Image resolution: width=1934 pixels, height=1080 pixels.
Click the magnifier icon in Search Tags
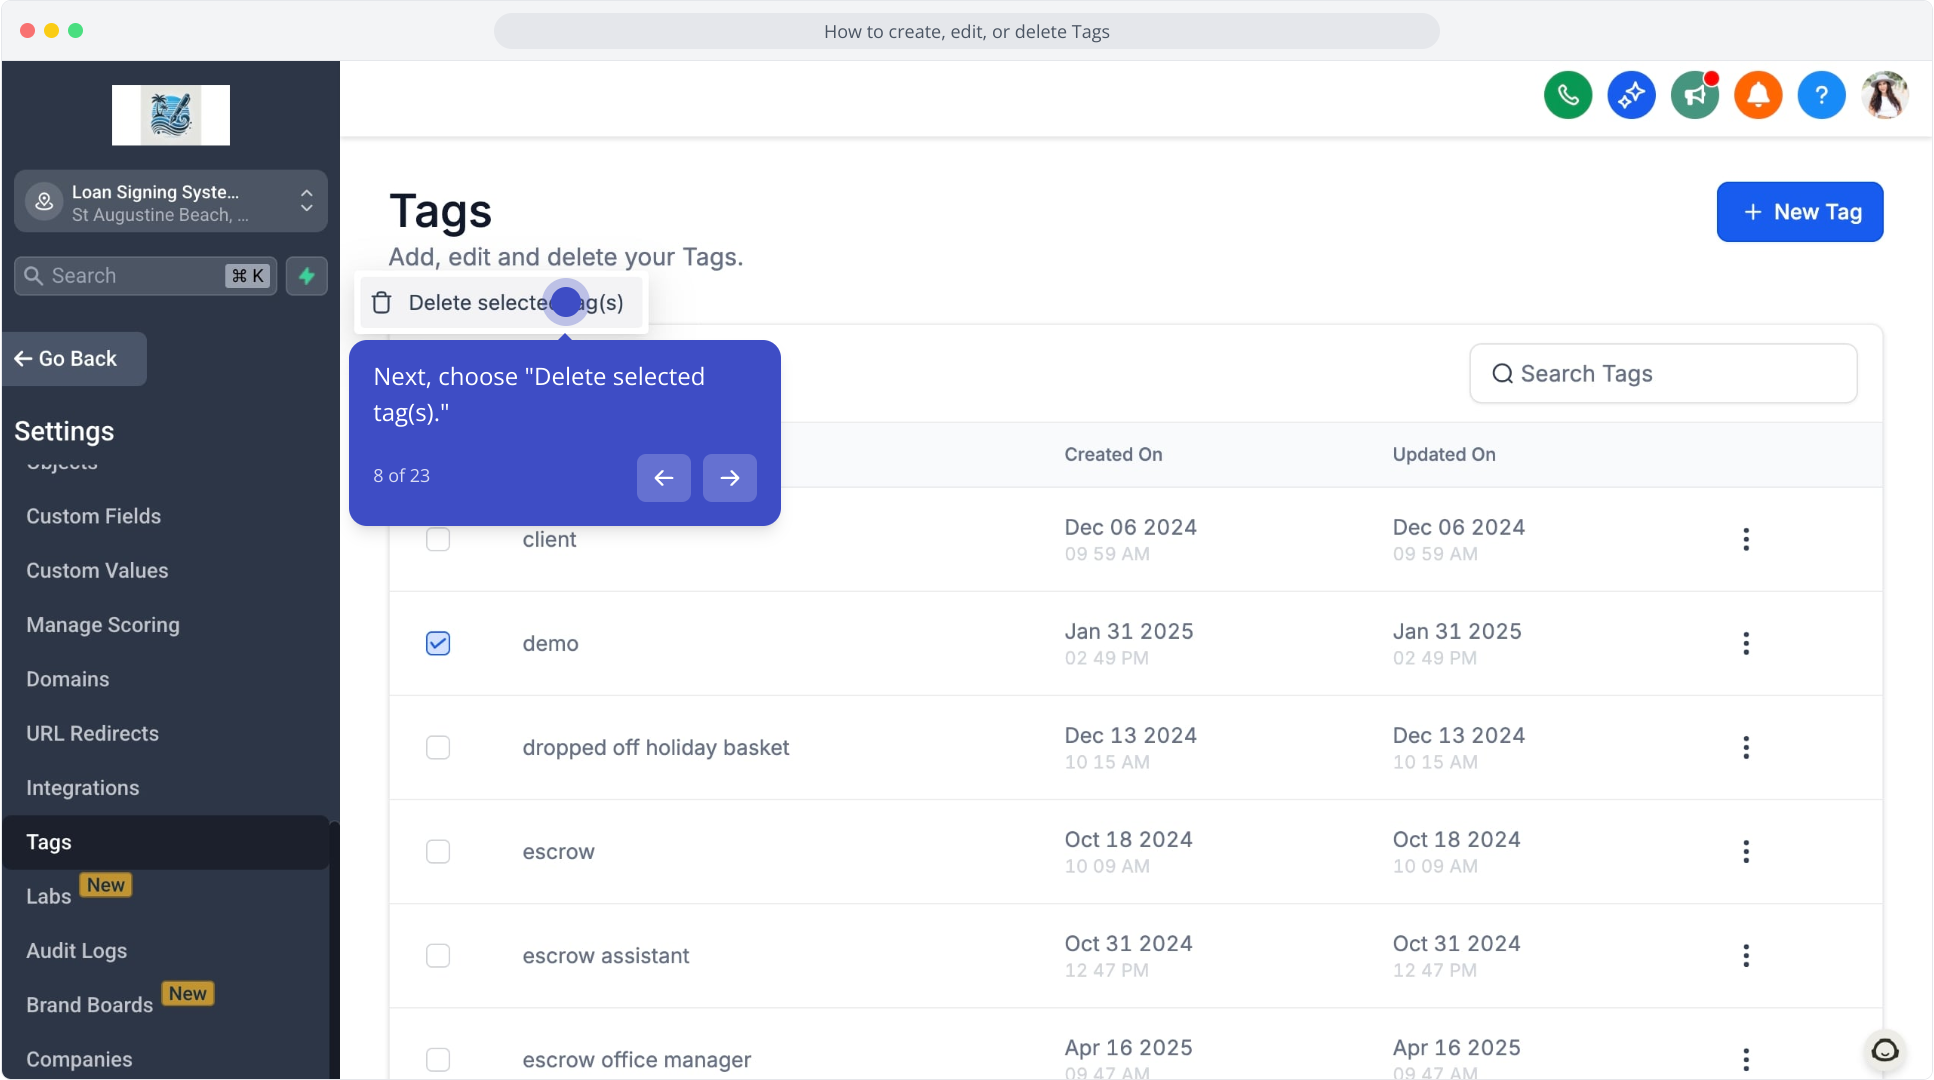coord(1502,374)
